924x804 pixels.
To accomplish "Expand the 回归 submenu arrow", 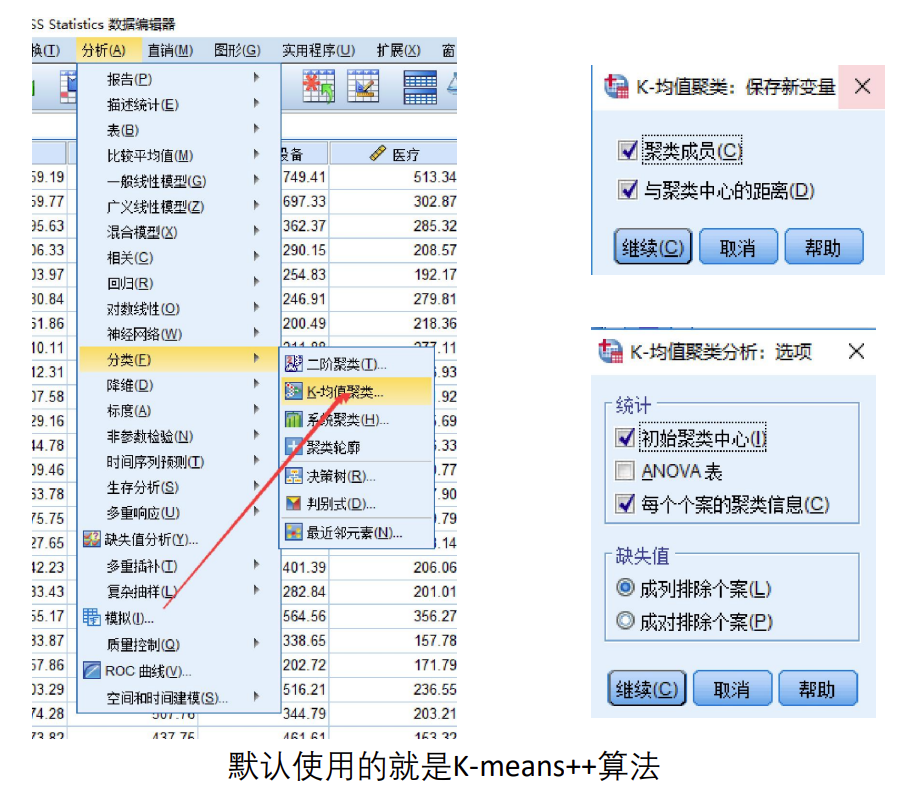I will (x=256, y=281).
